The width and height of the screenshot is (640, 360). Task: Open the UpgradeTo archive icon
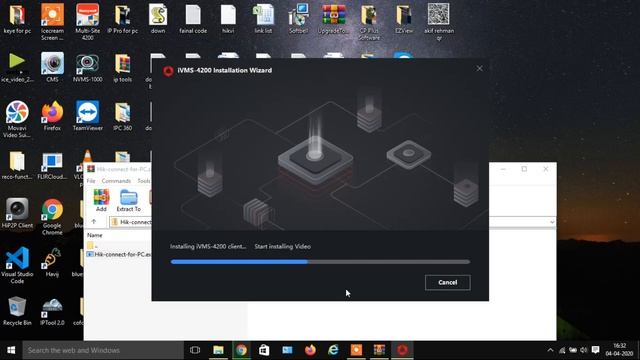click(x=333, y=19)
